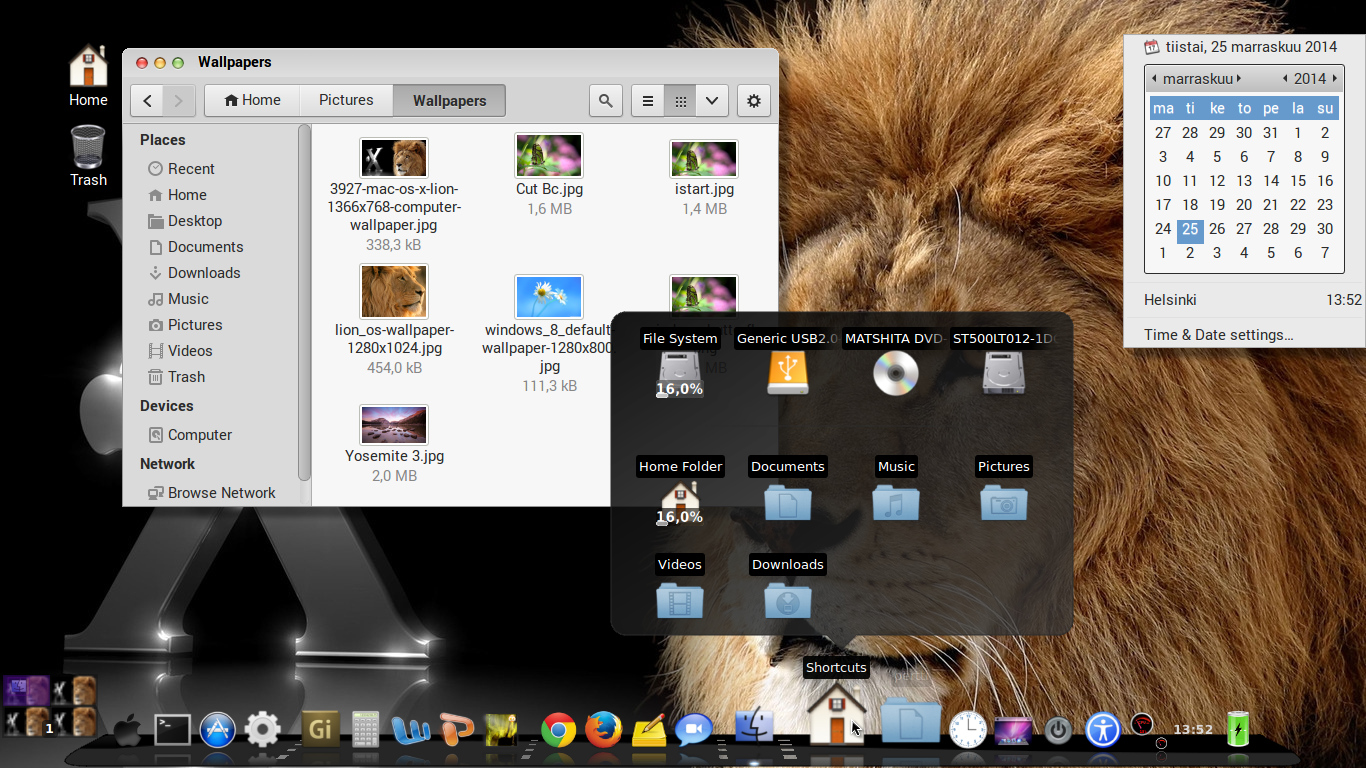
Task: Switch to list view in file manager
Action: [648, 101]
